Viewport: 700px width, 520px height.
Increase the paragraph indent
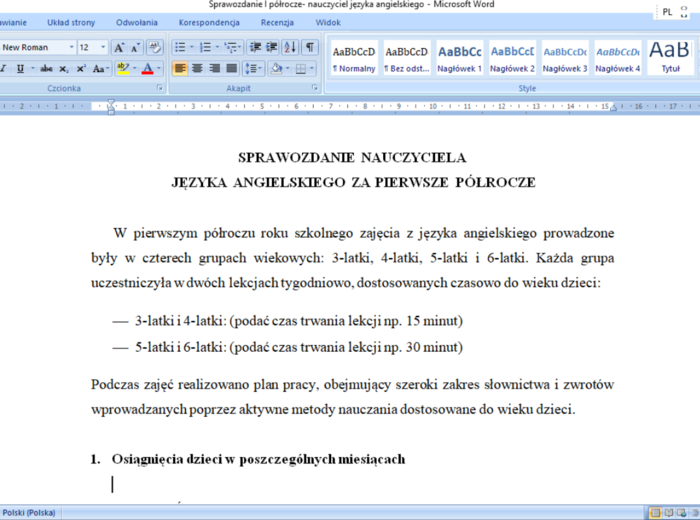(271, 47)
